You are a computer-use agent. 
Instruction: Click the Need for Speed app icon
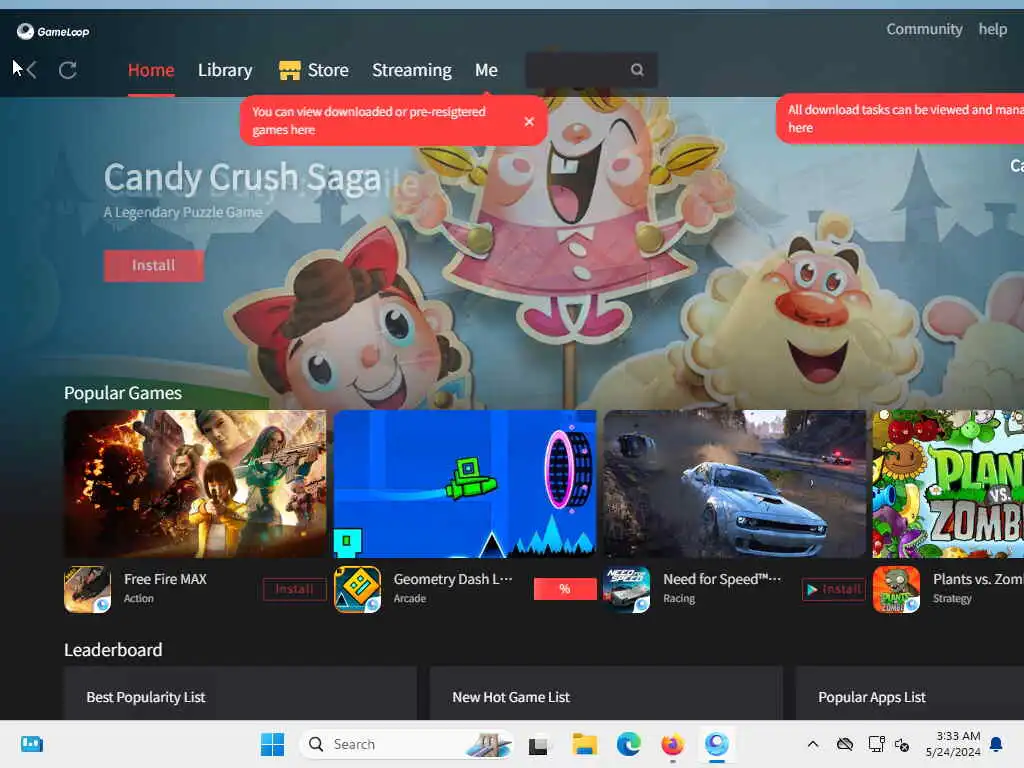click(627, 589)
